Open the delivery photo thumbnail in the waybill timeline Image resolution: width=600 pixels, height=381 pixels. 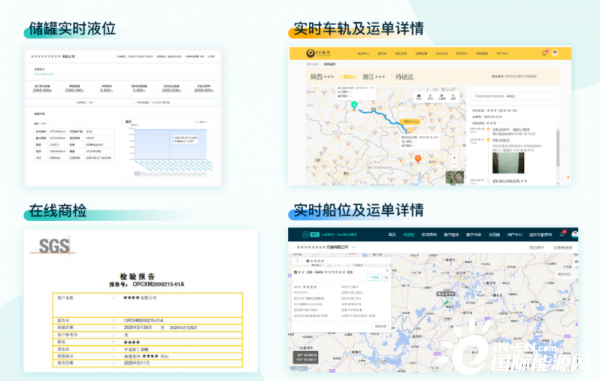click(x=508, y=163)
